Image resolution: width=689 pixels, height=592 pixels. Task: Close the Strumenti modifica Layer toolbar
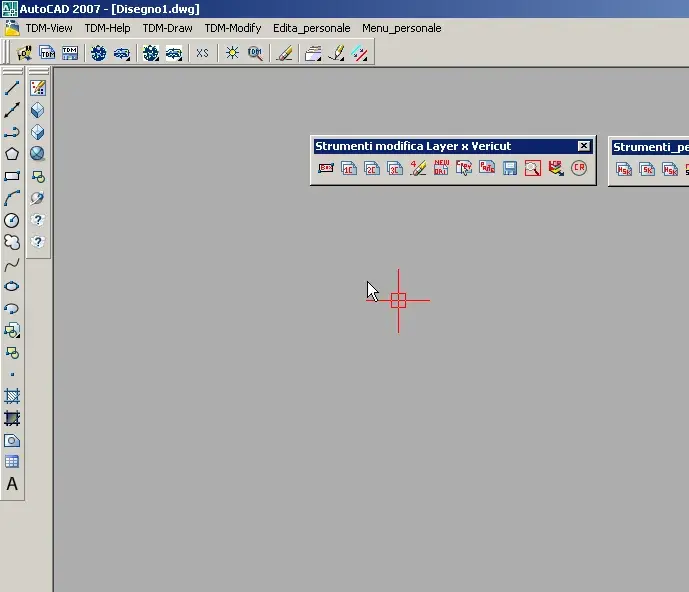[584, 146]
